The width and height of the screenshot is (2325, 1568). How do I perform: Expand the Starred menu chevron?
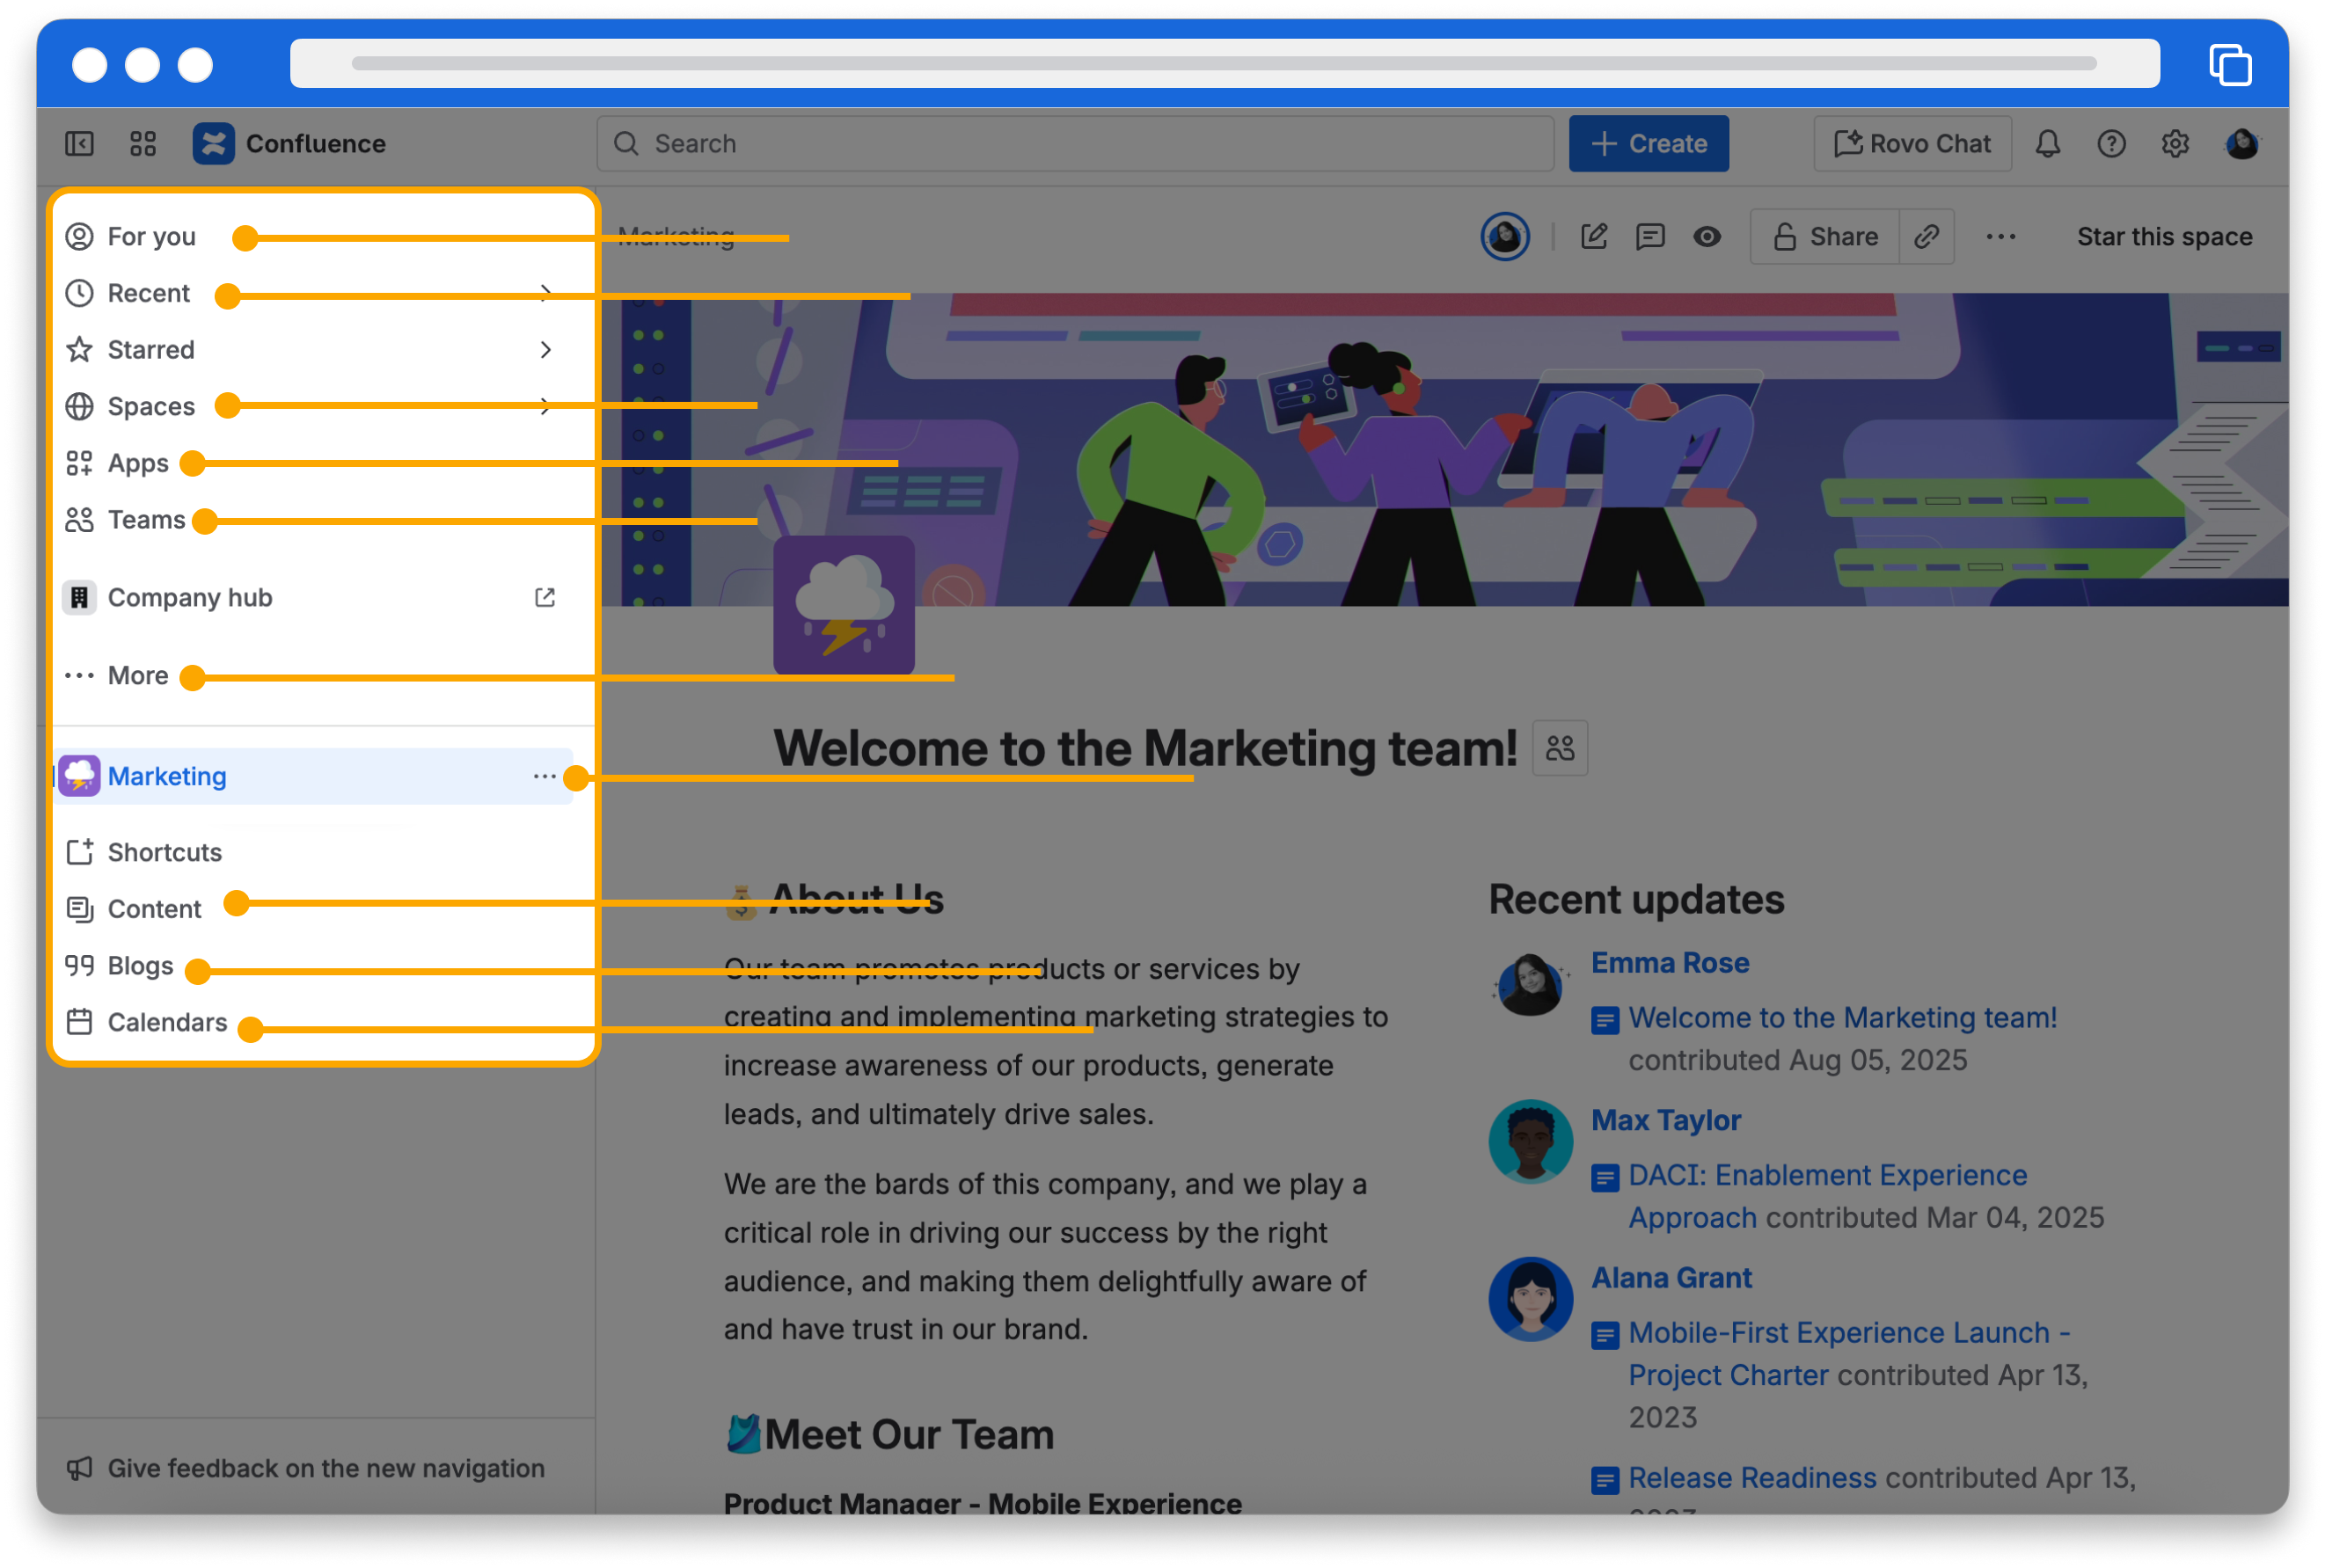545,350
